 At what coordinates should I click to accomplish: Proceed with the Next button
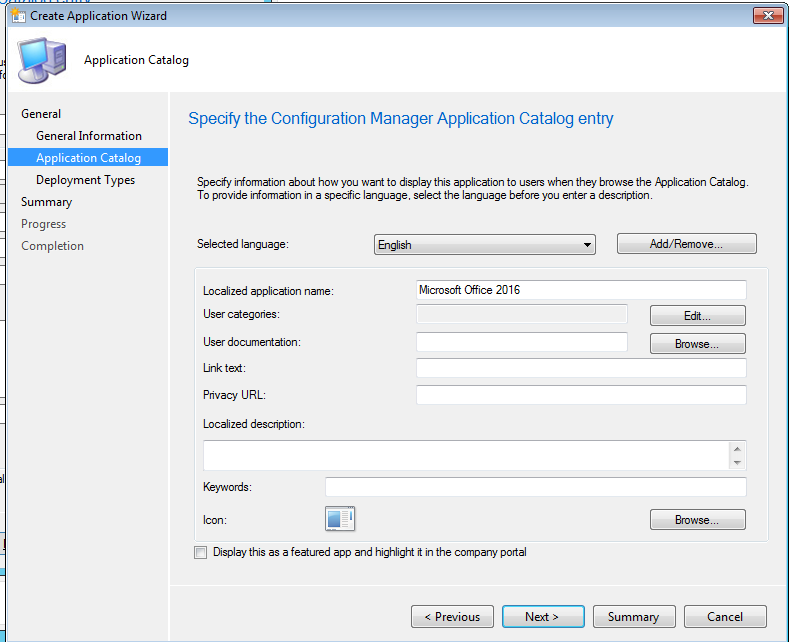(543, 616)
